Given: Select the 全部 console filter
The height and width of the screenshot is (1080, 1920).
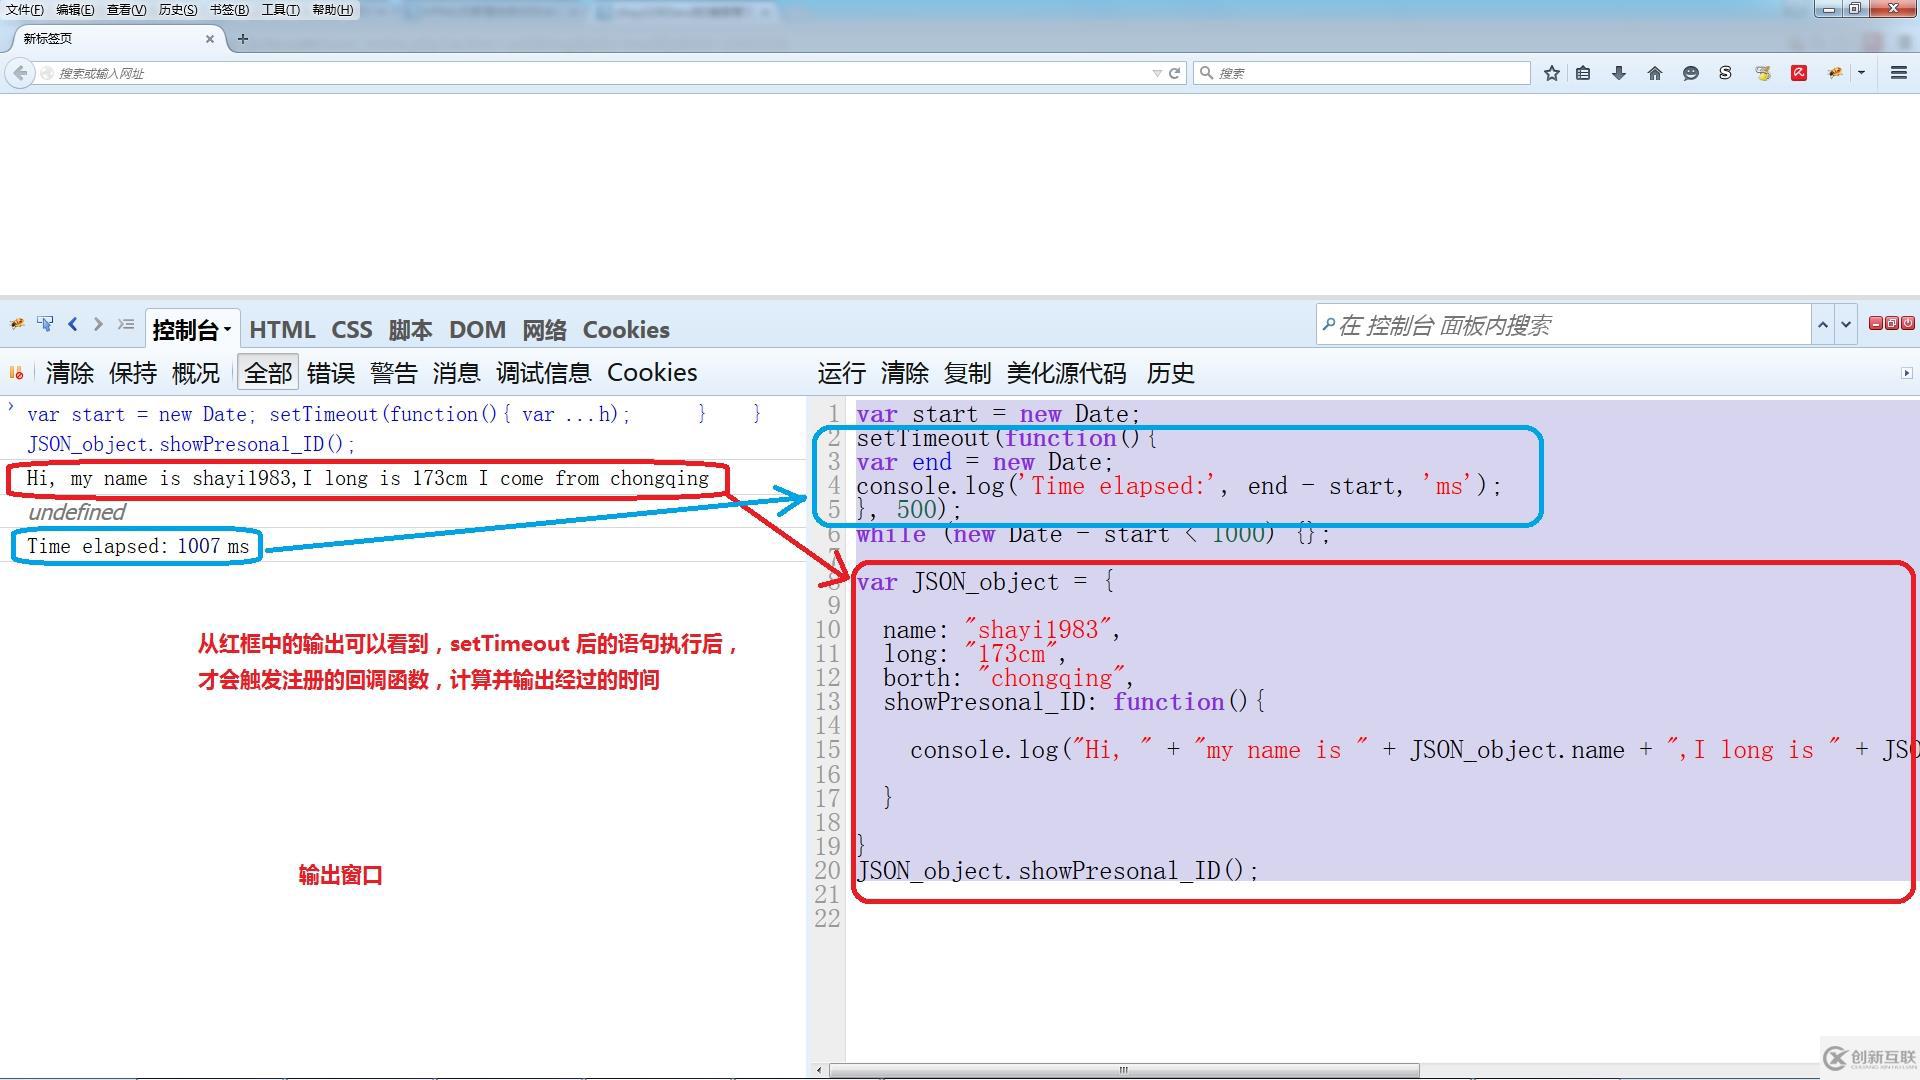Looking at the screenshot, I should (268, 373).
